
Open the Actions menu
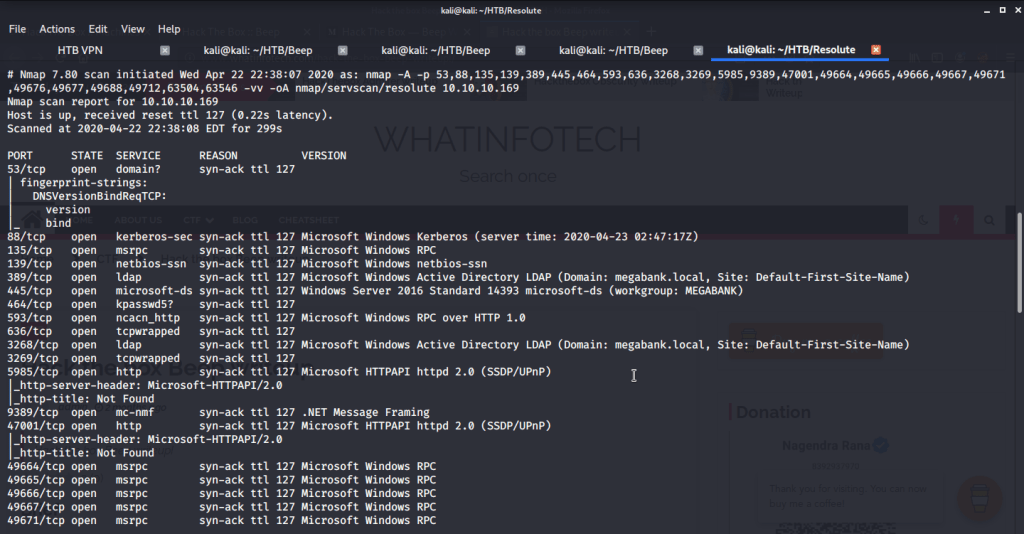coord(57,29)
